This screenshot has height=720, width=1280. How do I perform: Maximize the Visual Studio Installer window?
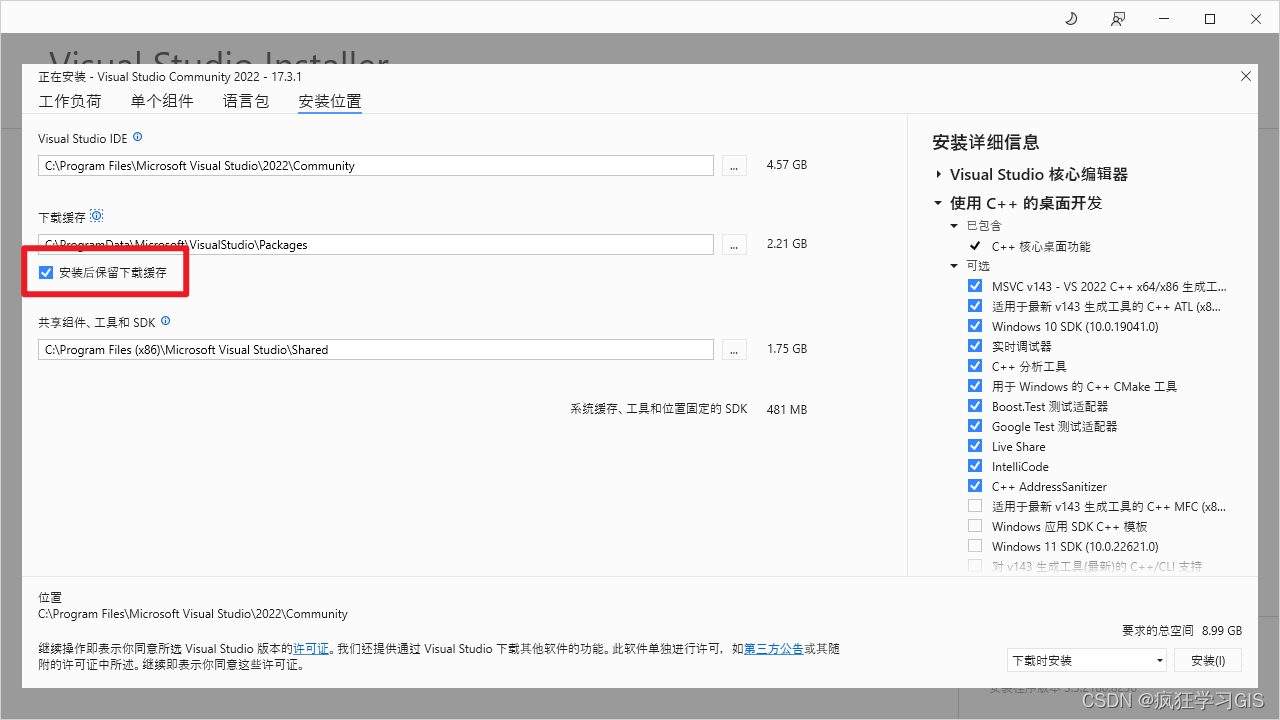(1210, 18)
